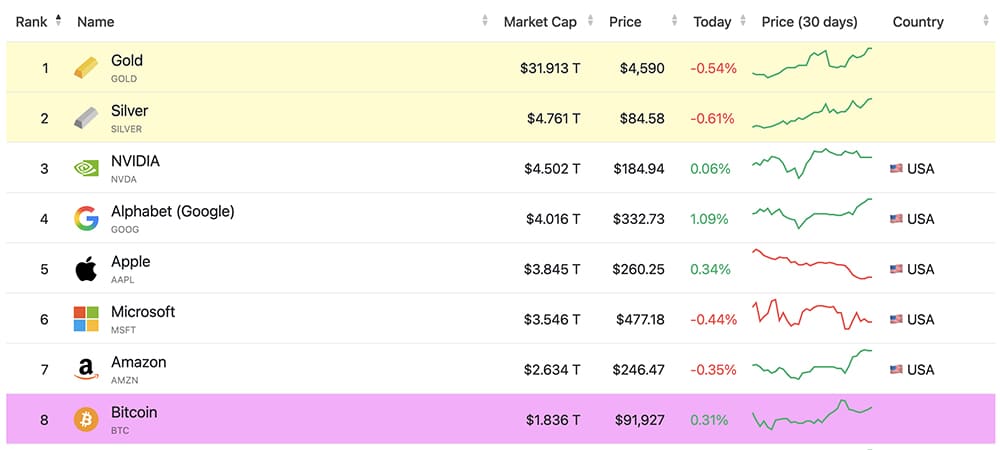This screenshot has width=1000, height=450.
Task: Sort table by Rank column
Action: click(33, 22)
